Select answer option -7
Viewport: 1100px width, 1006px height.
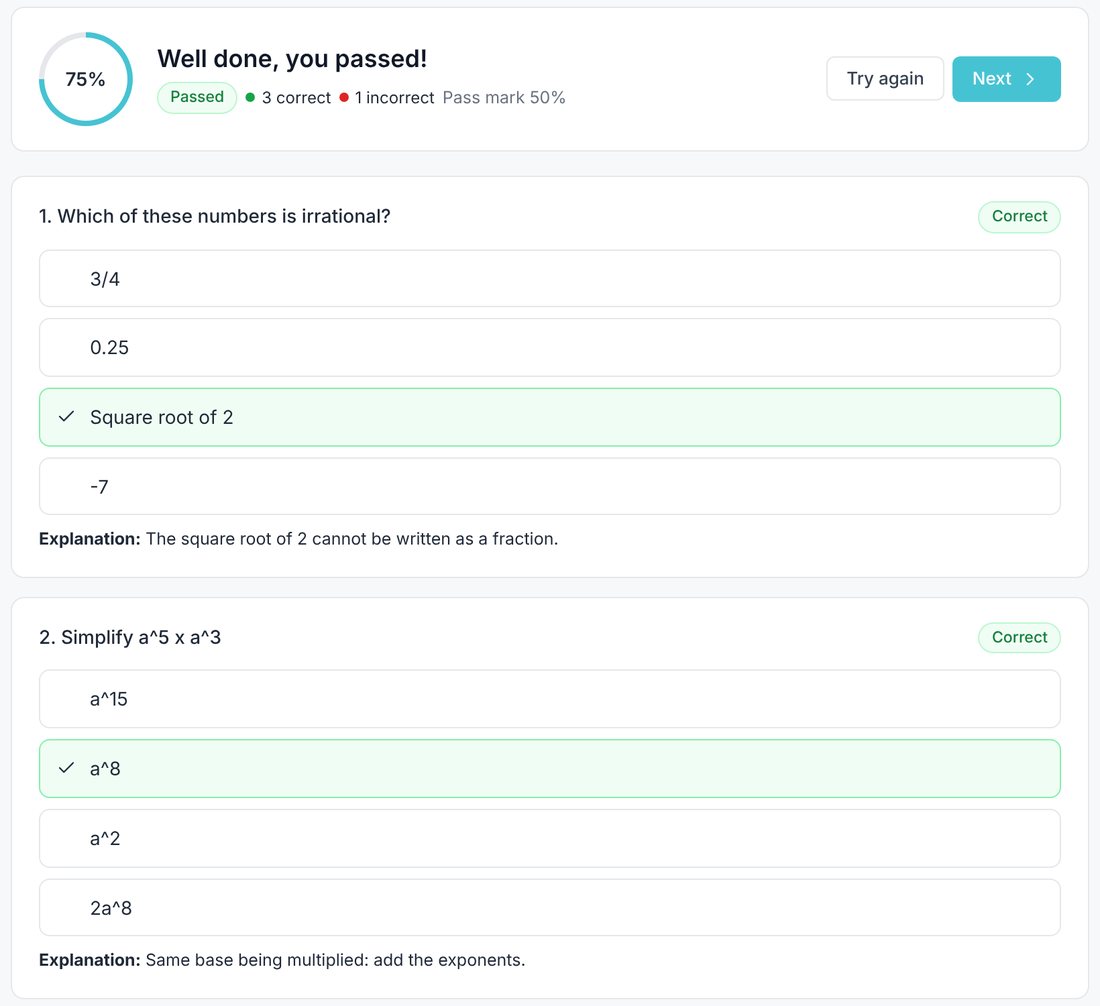(x=549, y=486)
